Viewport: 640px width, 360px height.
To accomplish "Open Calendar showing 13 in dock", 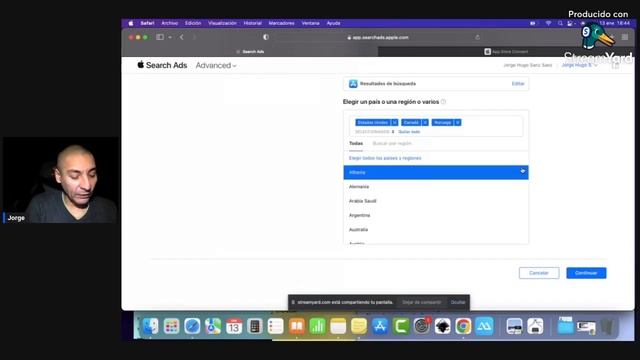I will pos(234,326).
